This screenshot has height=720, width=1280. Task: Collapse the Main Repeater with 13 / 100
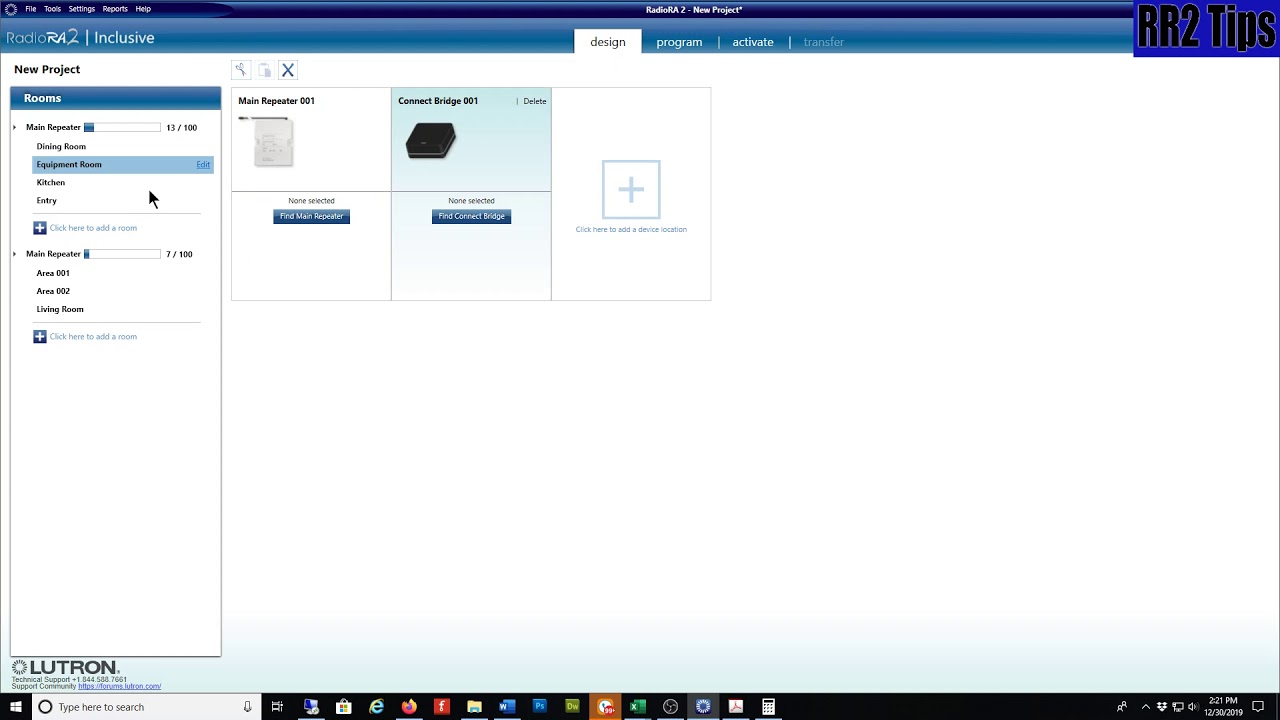[x=15, y=128]
